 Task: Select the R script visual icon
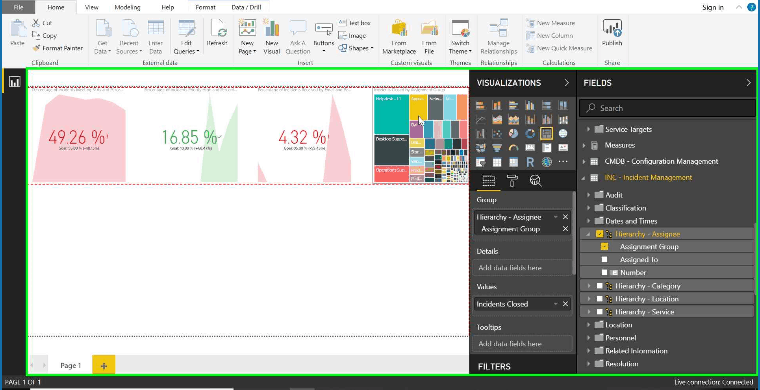click(x=530, y=162)
